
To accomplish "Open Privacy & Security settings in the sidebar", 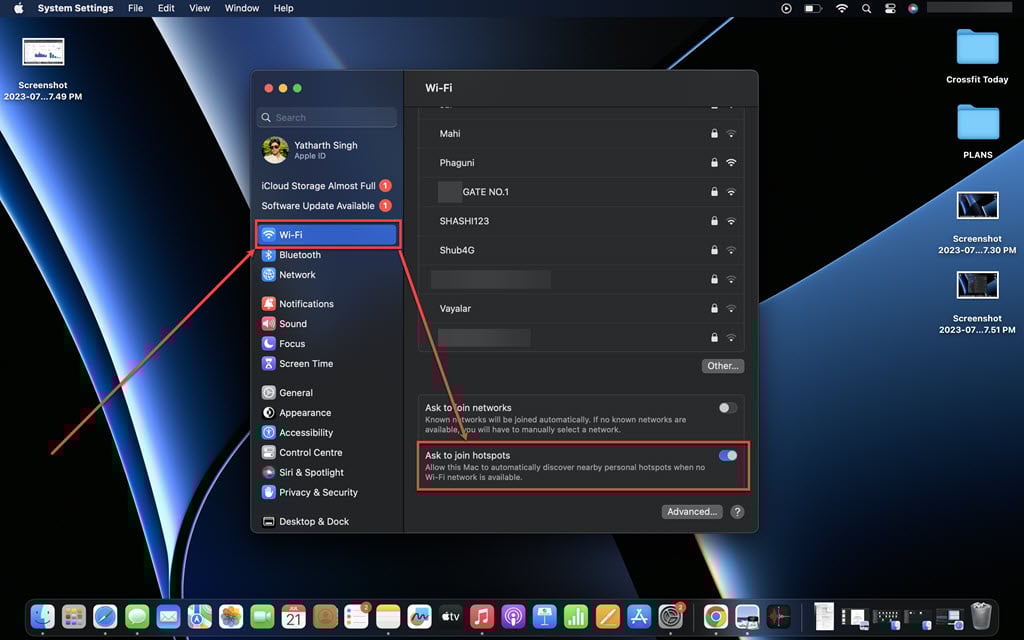I will coord(310,492).
